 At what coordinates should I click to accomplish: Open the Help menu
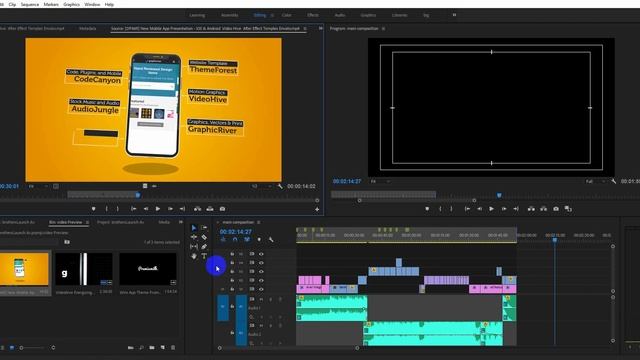click(109, 4)
